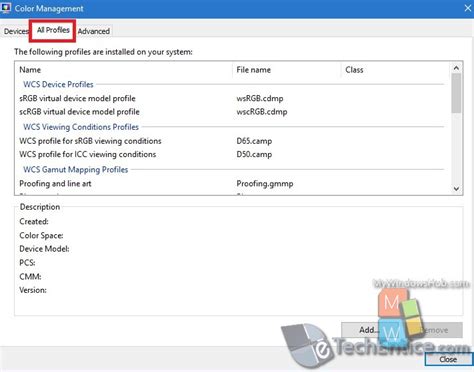The width and height of the screenshot is (474, 372).
Task: Click the wscRGB.cdmp file name
Action: pyautogui.click(x=262, y=112)
